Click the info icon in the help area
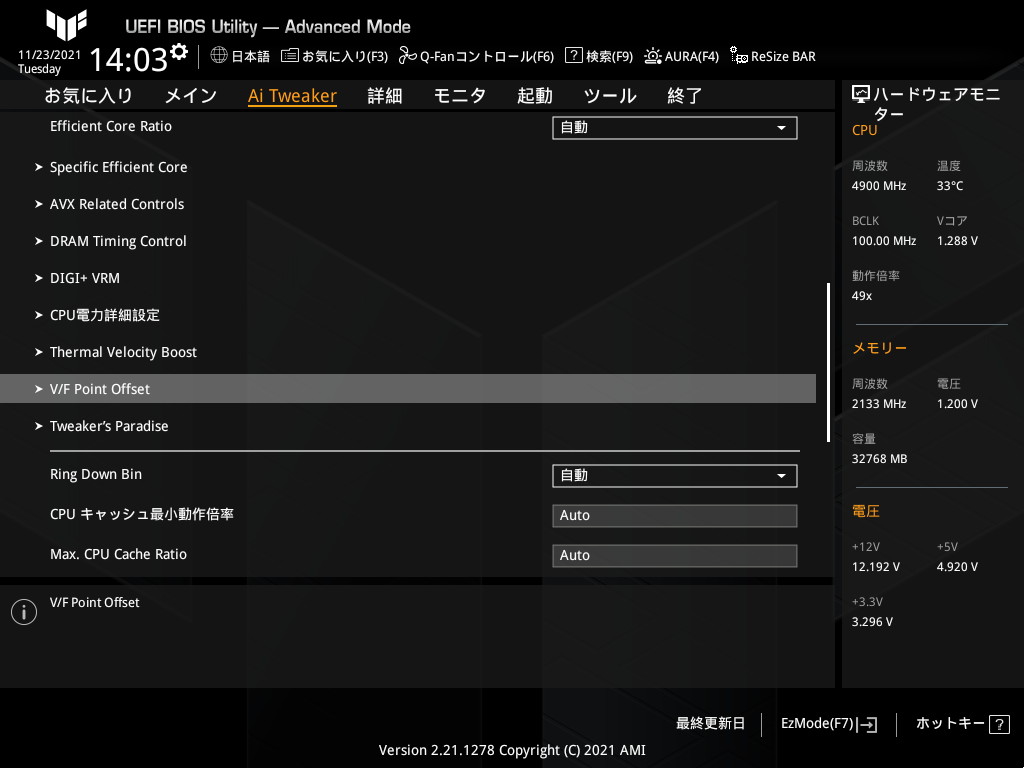Image resolution: width=1024 pixels, height=768 pixels. coord(24,612)
